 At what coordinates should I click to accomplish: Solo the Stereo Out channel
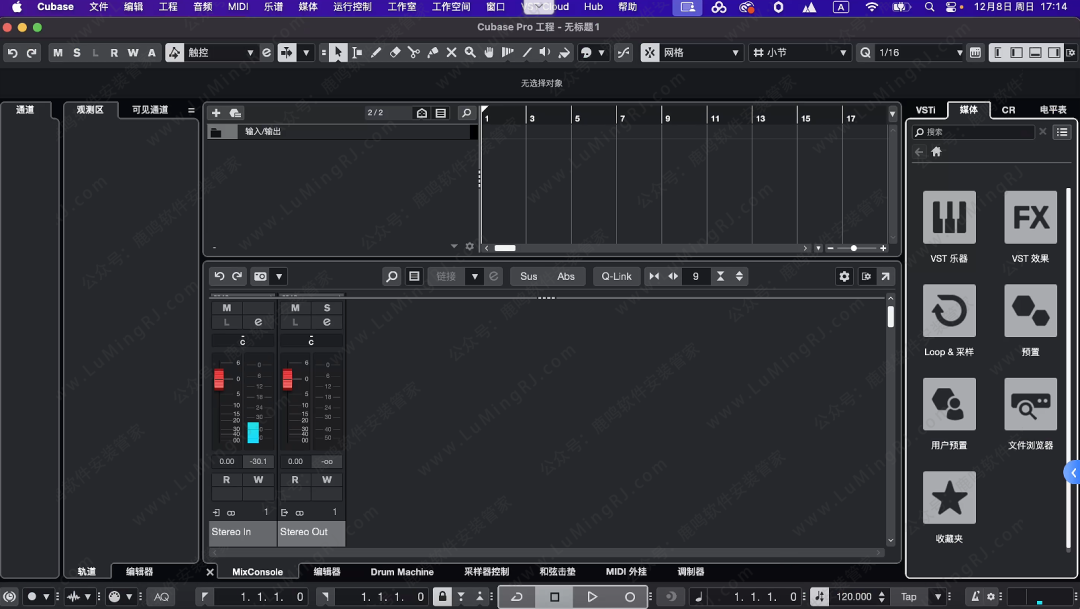pos(327,308)
